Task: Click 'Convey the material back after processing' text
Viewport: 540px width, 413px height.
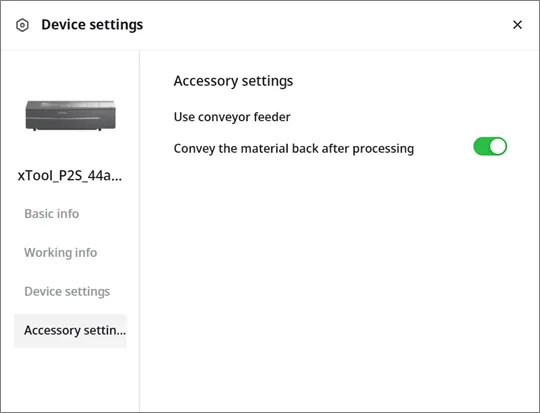Action: tap(294, 149)
